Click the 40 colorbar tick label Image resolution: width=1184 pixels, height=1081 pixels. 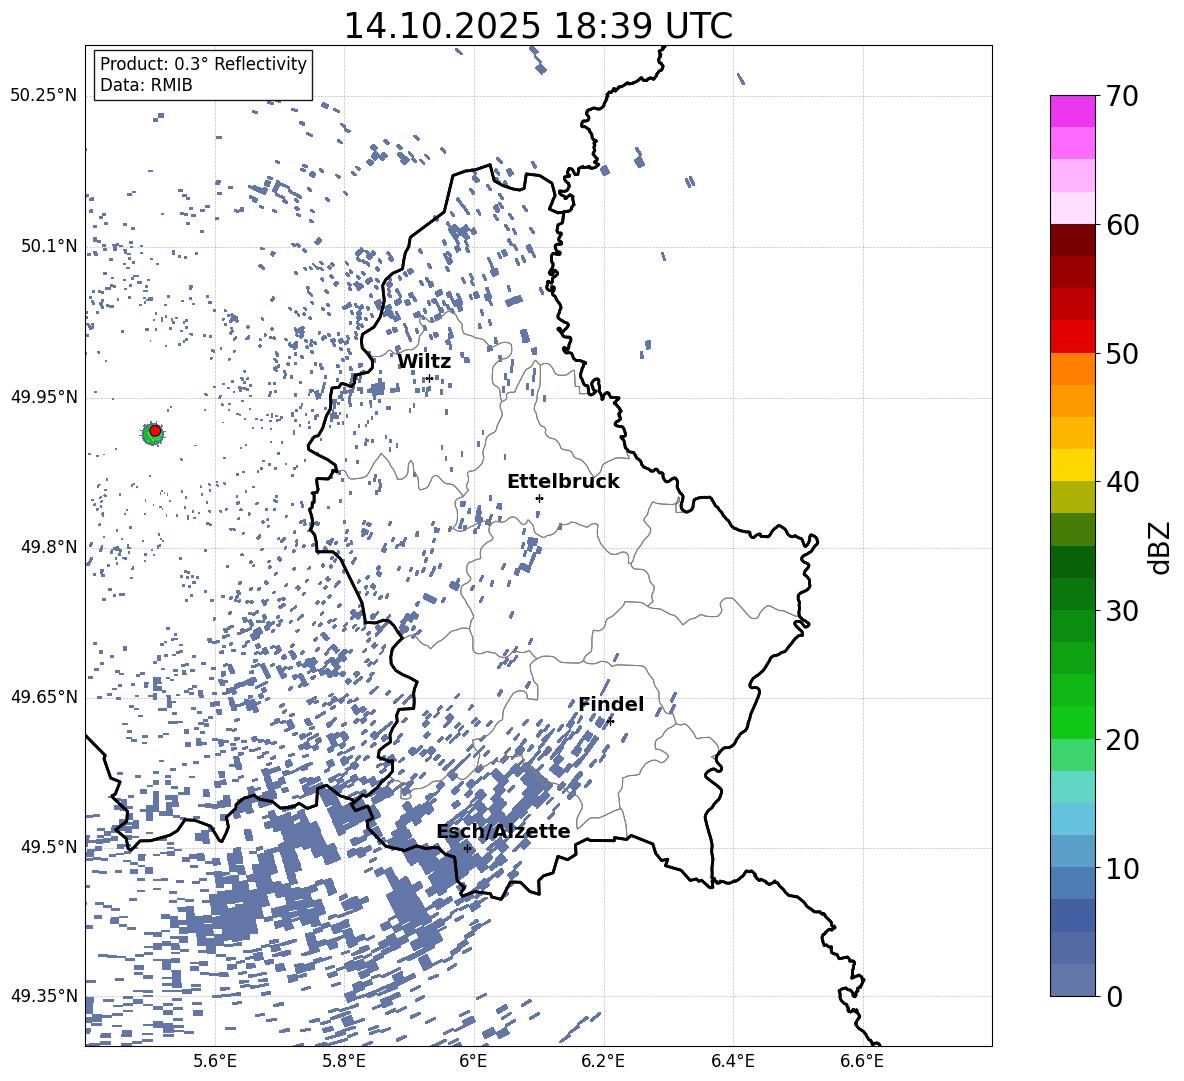coord(1122,482)
